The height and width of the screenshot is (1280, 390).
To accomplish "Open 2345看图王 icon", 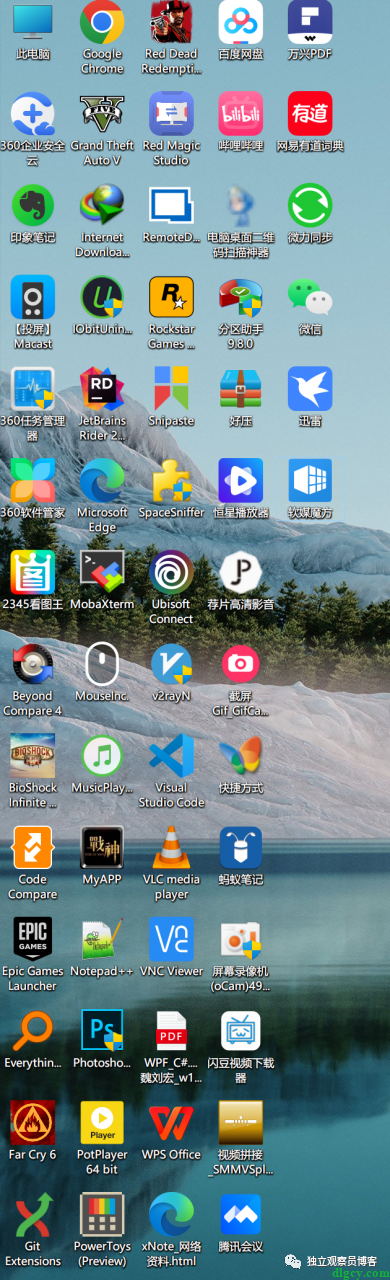I will coord(32,572).
